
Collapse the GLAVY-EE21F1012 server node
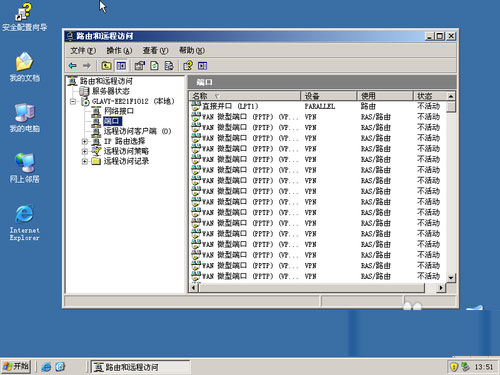(73, 101)
